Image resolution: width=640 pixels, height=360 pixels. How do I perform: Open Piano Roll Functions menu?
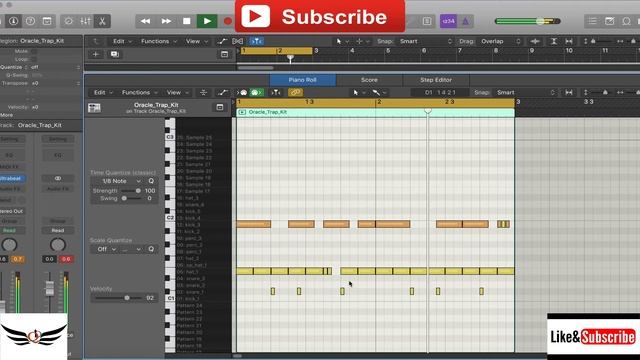[x=140, y=93]
